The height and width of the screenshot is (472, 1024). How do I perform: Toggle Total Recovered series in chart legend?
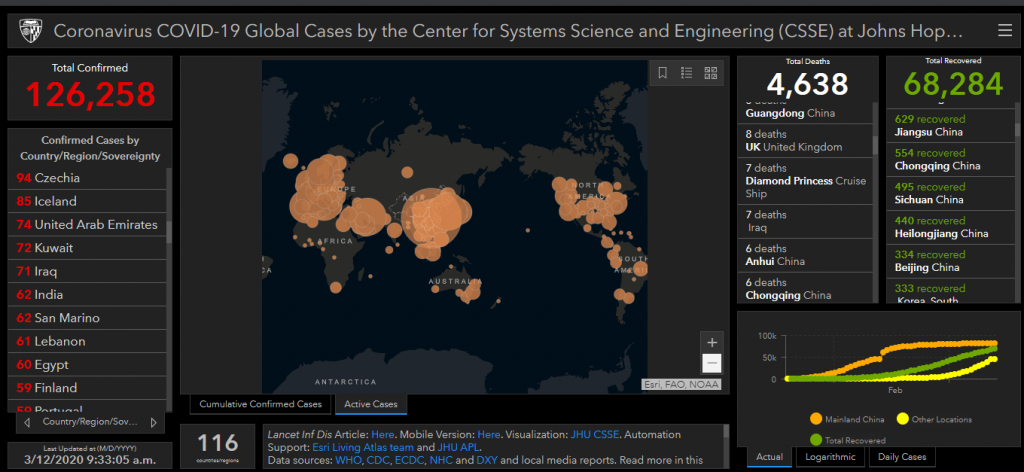tap(848, 440)
